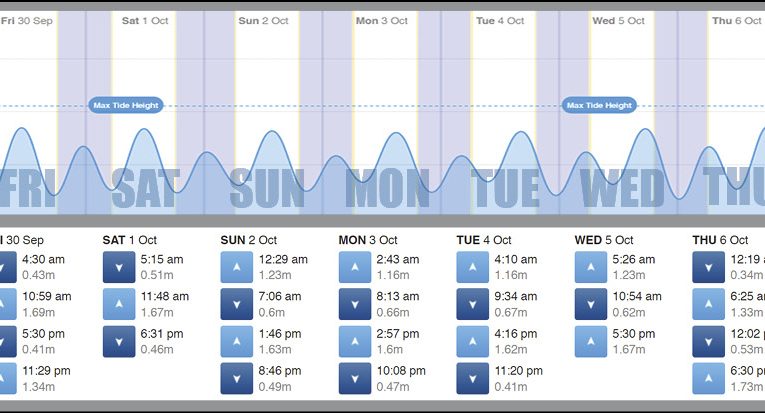
Task: Click the Max Tide Height label near Saturday
Action: click(125, 105)
